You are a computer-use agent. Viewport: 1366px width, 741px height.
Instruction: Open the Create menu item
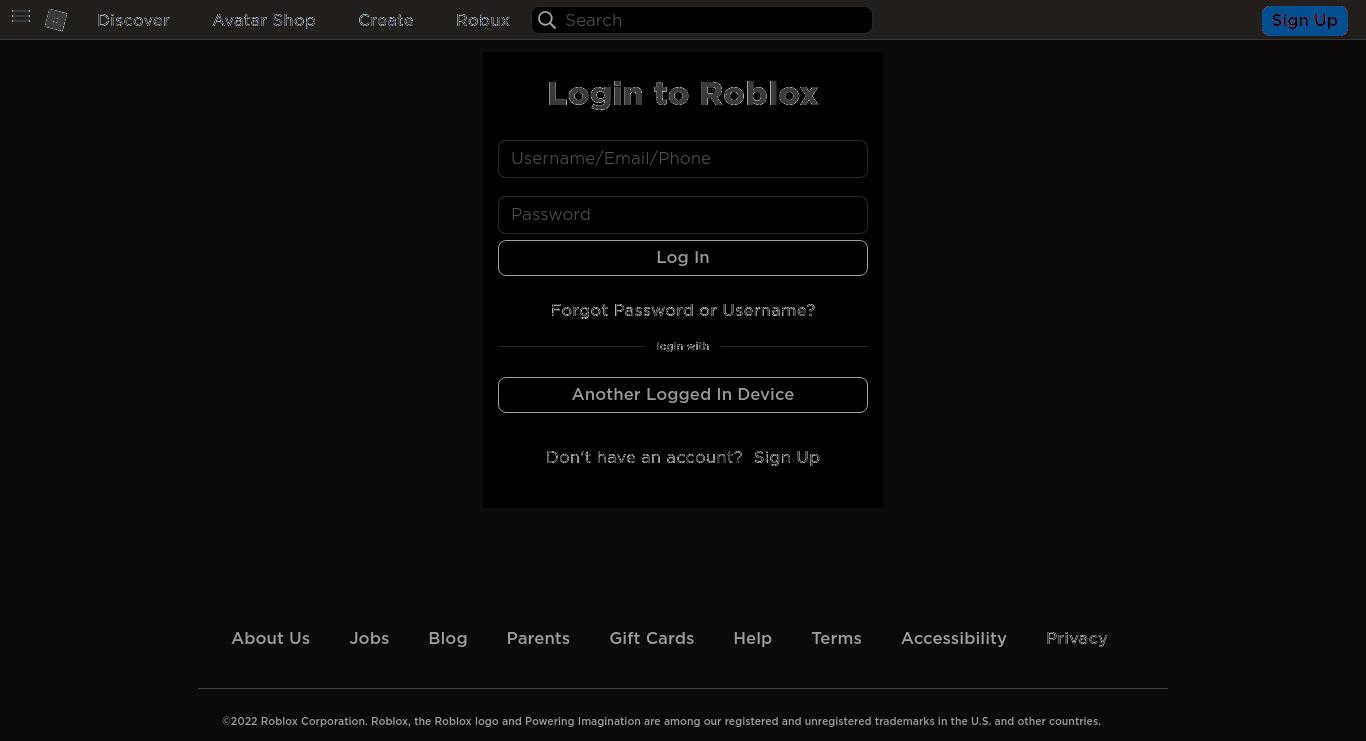(386, 20)
